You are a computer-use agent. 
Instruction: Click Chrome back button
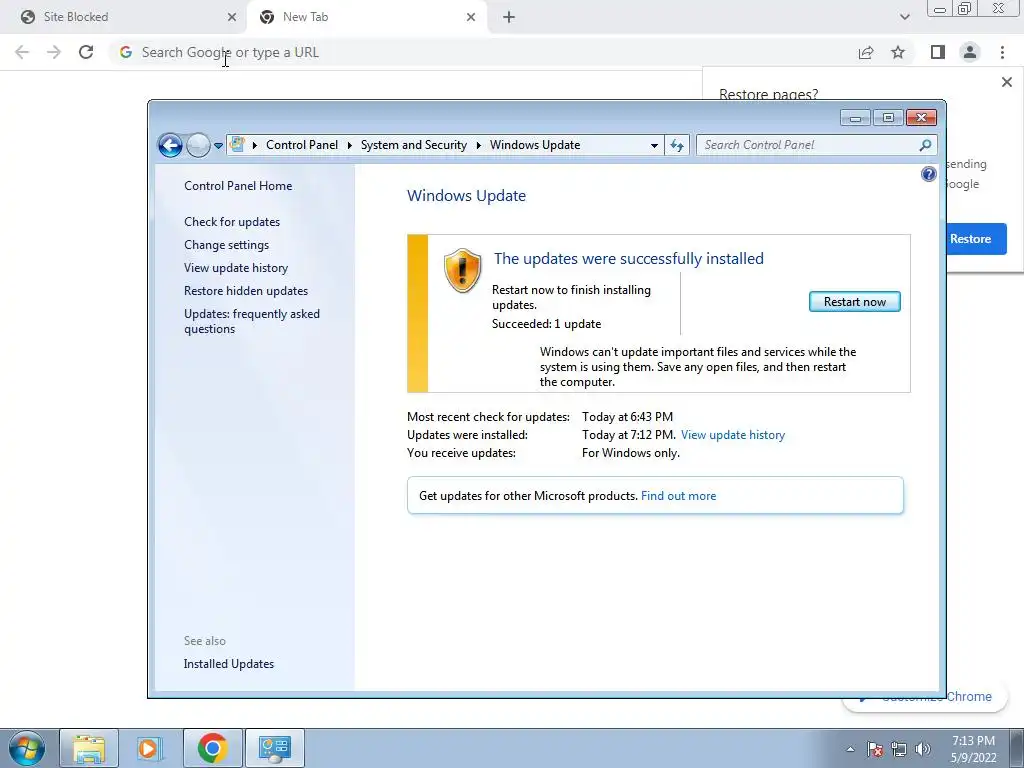point(22,52)
